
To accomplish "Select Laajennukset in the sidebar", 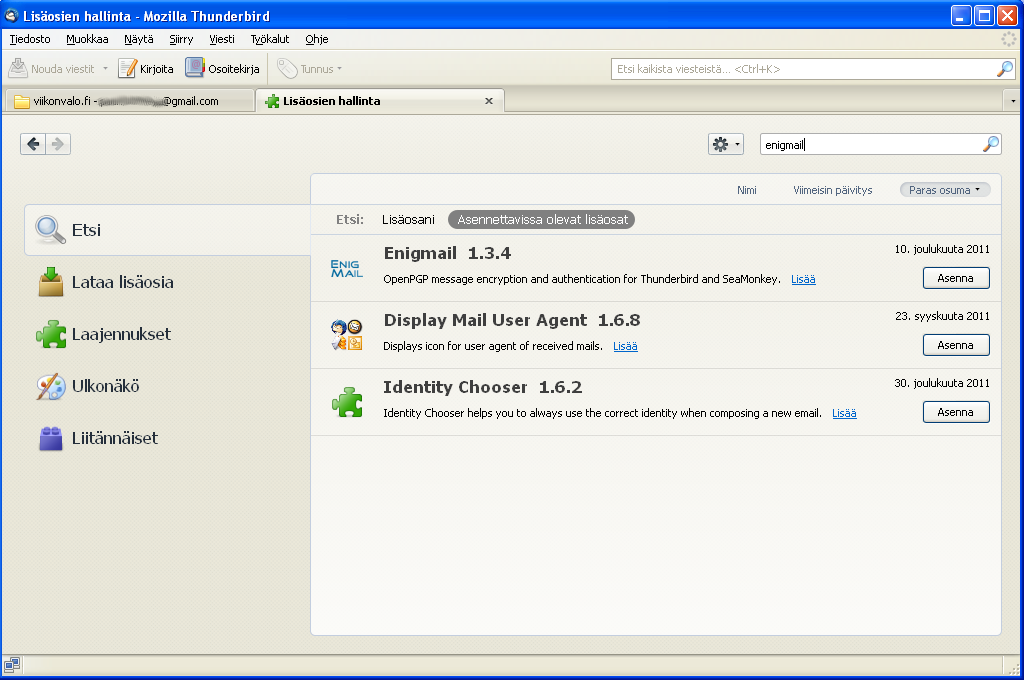I will pyautogui.click(x=168, y=334).
